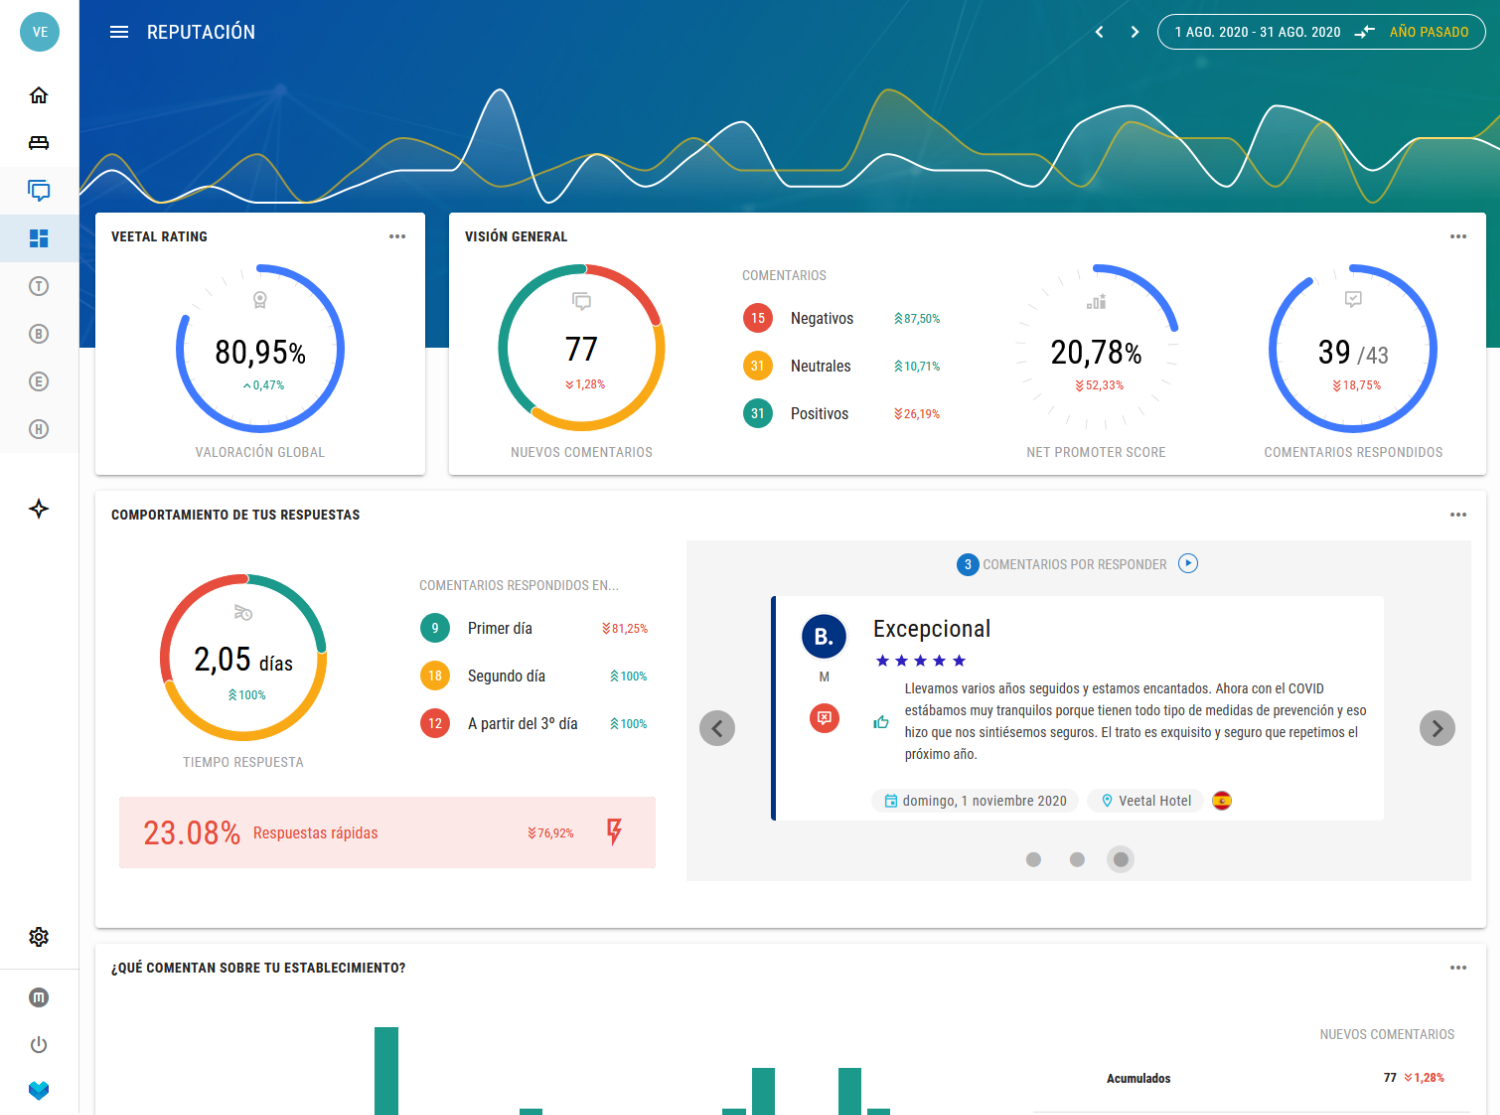Click the Excepcional review title
This screenshot has width=1500, height=1115.
point(932,629)
